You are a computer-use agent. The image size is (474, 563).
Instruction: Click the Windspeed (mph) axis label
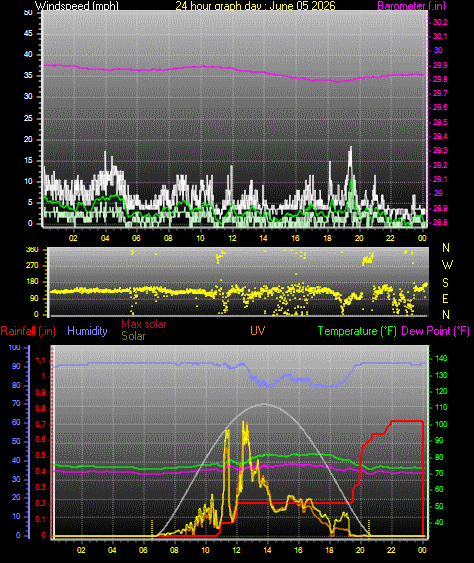click(76, 6)
